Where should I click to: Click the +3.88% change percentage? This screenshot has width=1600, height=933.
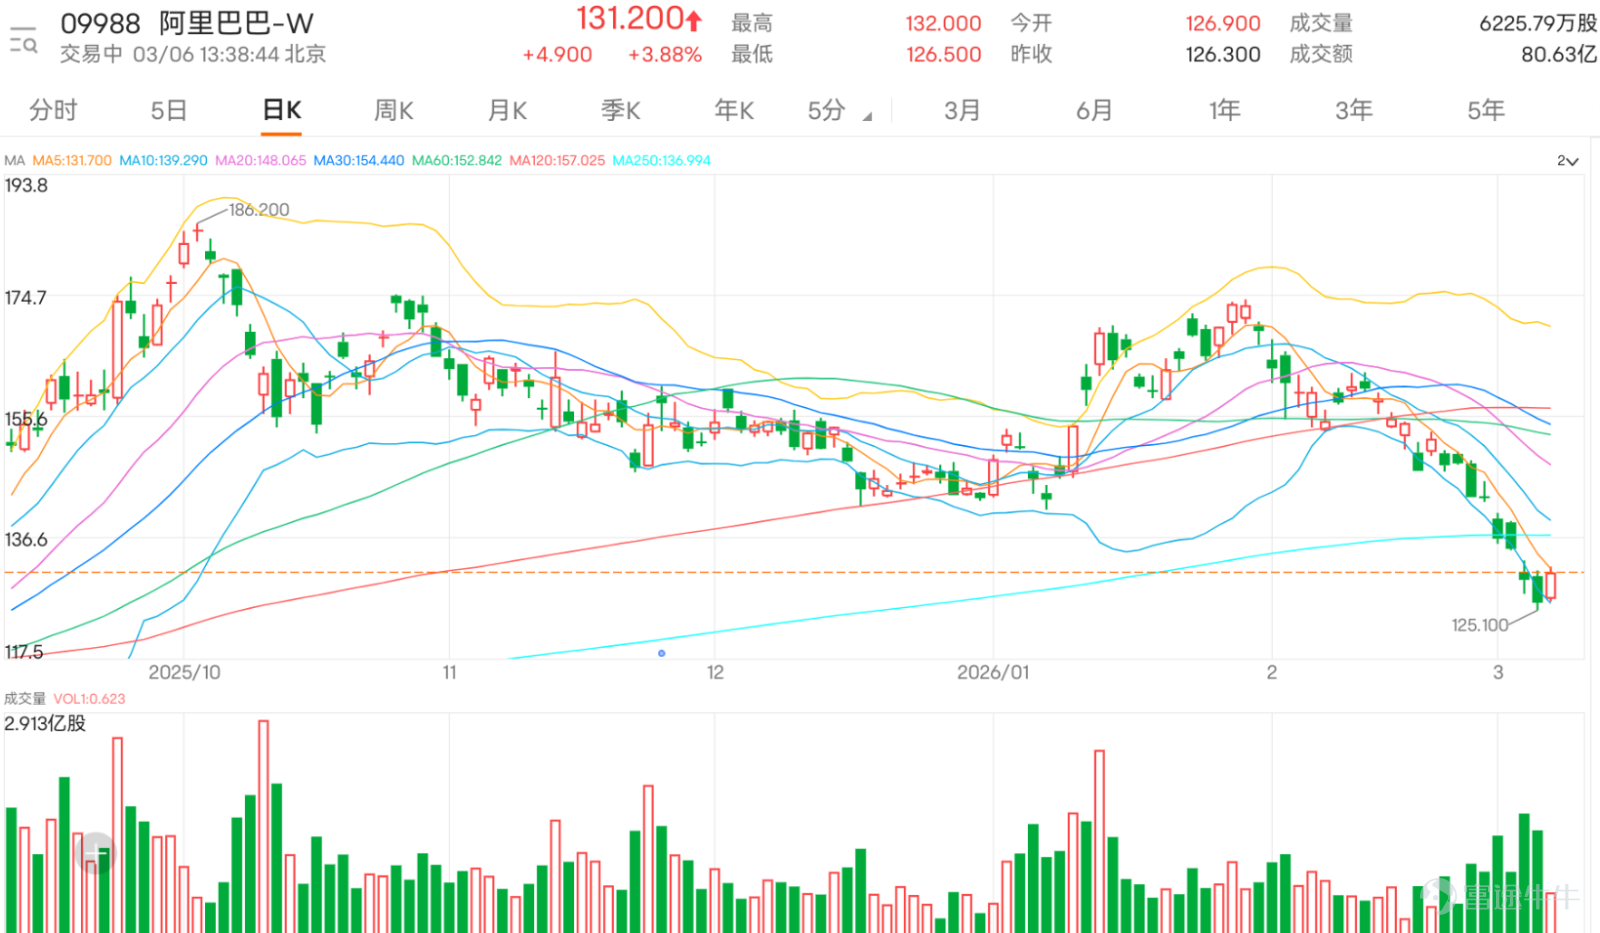(665, 55)
